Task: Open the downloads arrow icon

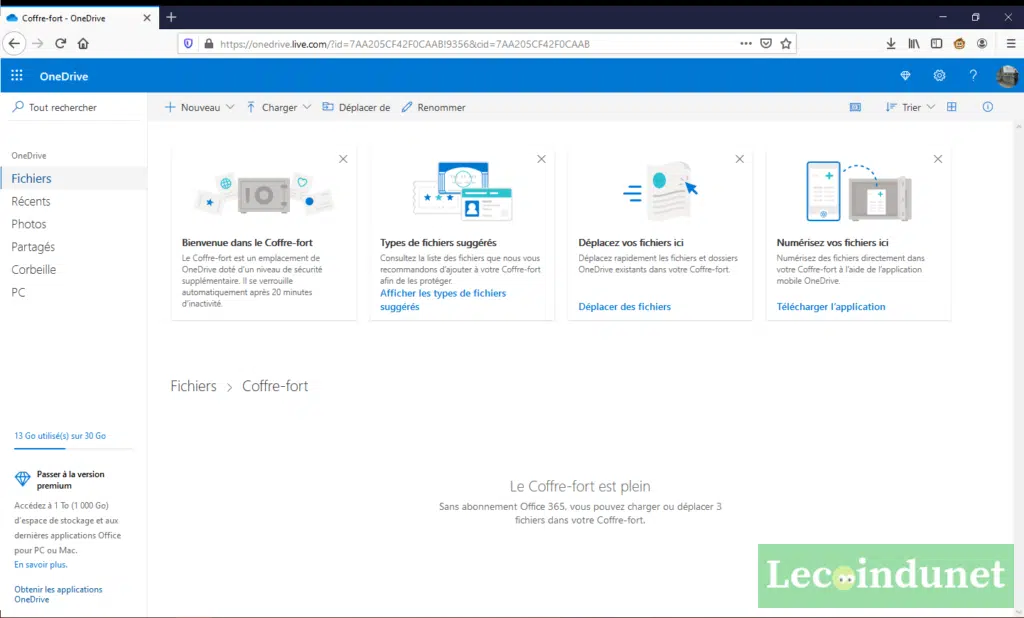Action: click(891, 44)
